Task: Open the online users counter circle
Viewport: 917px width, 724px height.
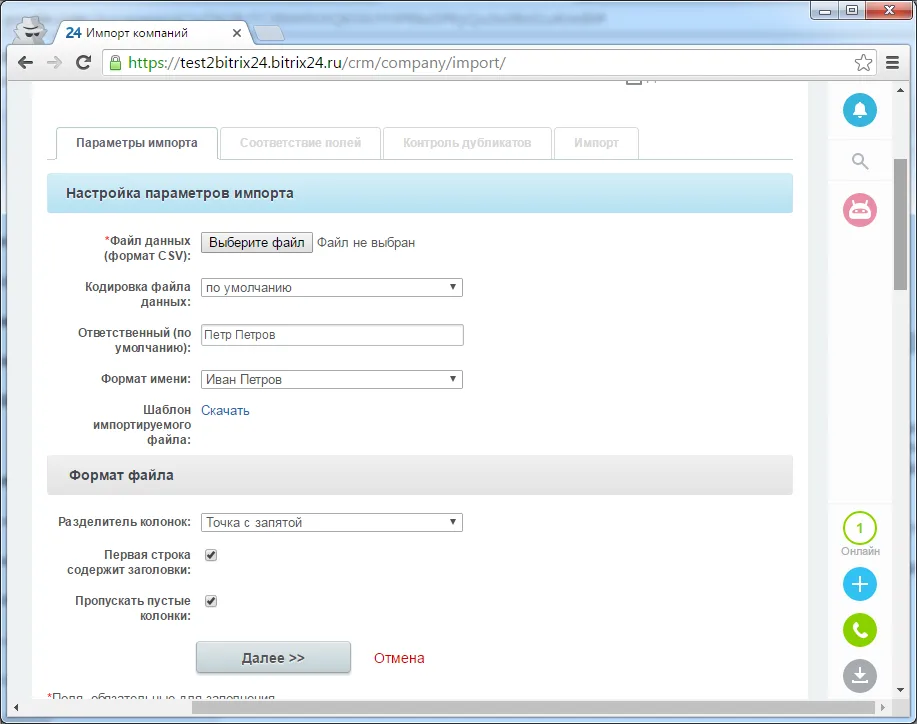Action: point(859,527)
